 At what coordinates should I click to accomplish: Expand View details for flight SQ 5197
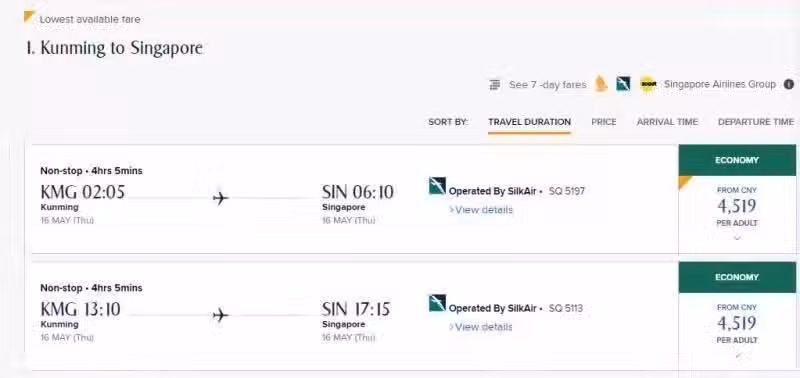481,210
